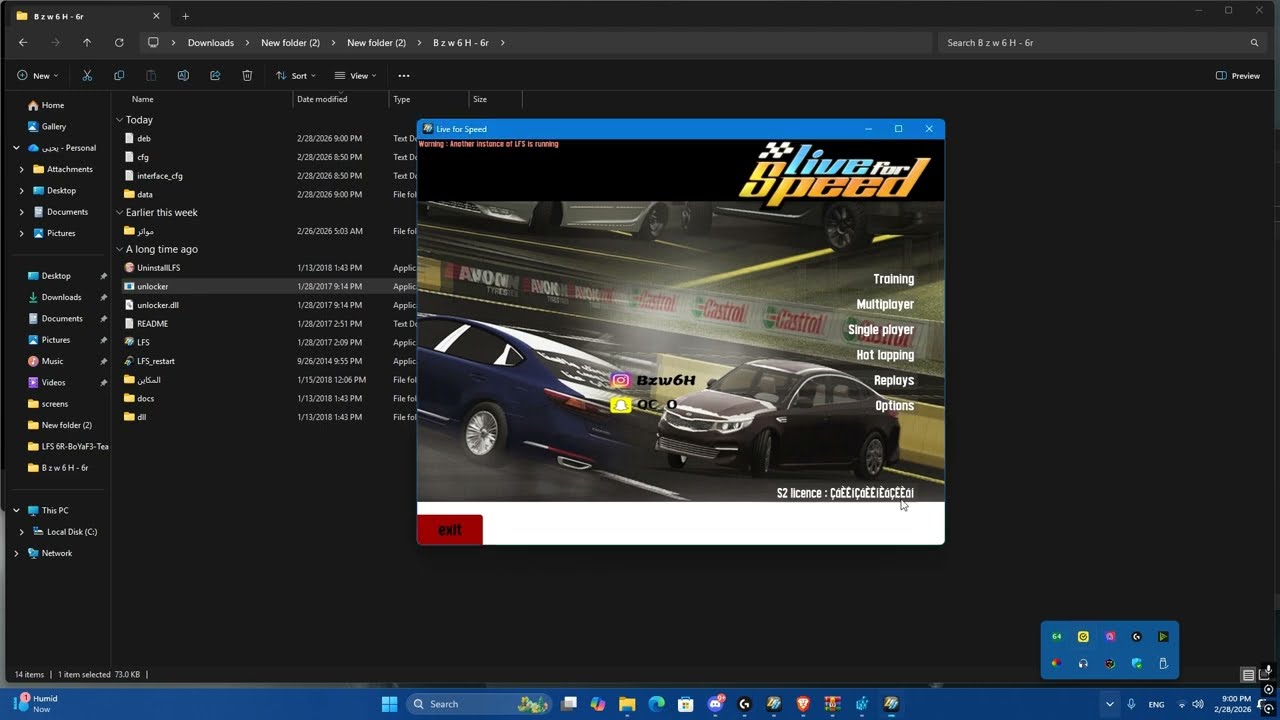Click the headphones icon in tray popup
Image resolution: width=1280 pixels, height=720 pixels.
click(x=1083, y=663)
